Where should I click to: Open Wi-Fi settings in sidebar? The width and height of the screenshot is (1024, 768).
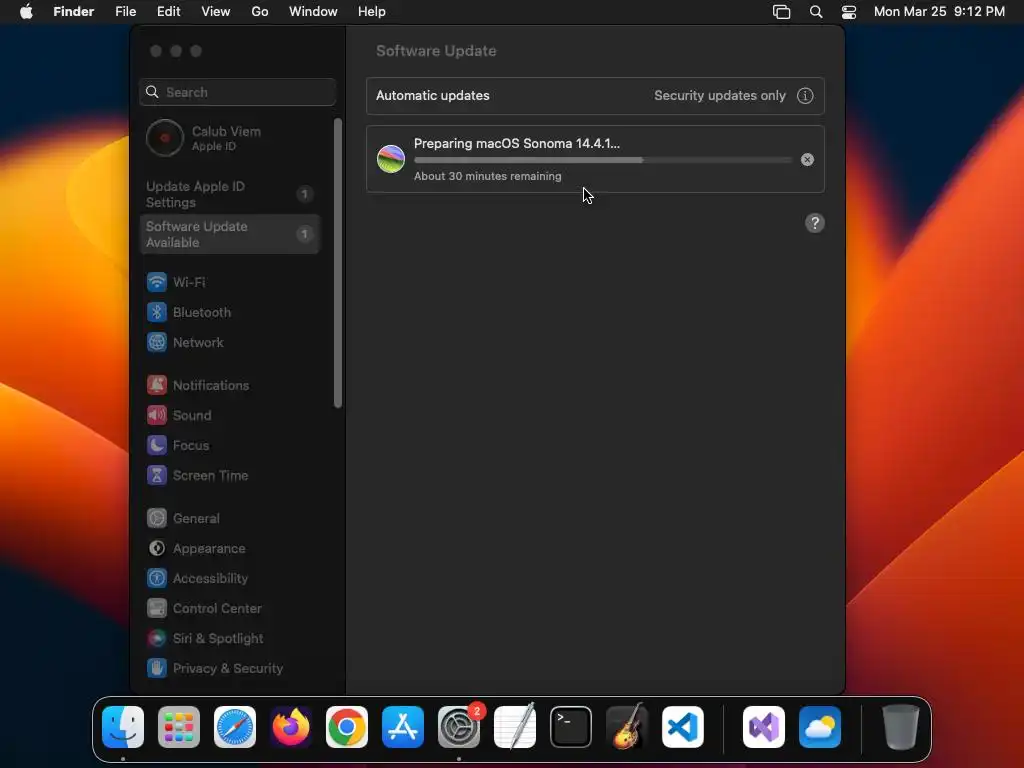coord(230,282)
